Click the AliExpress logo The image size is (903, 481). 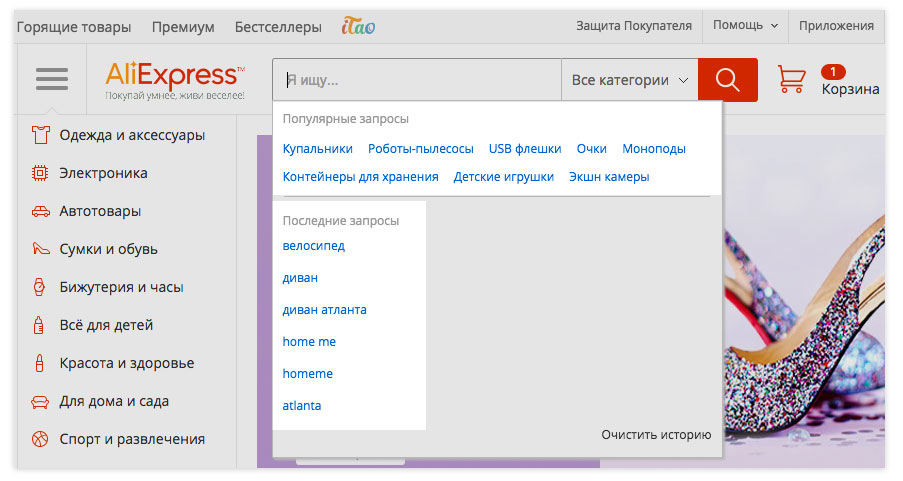click(175, 81)
